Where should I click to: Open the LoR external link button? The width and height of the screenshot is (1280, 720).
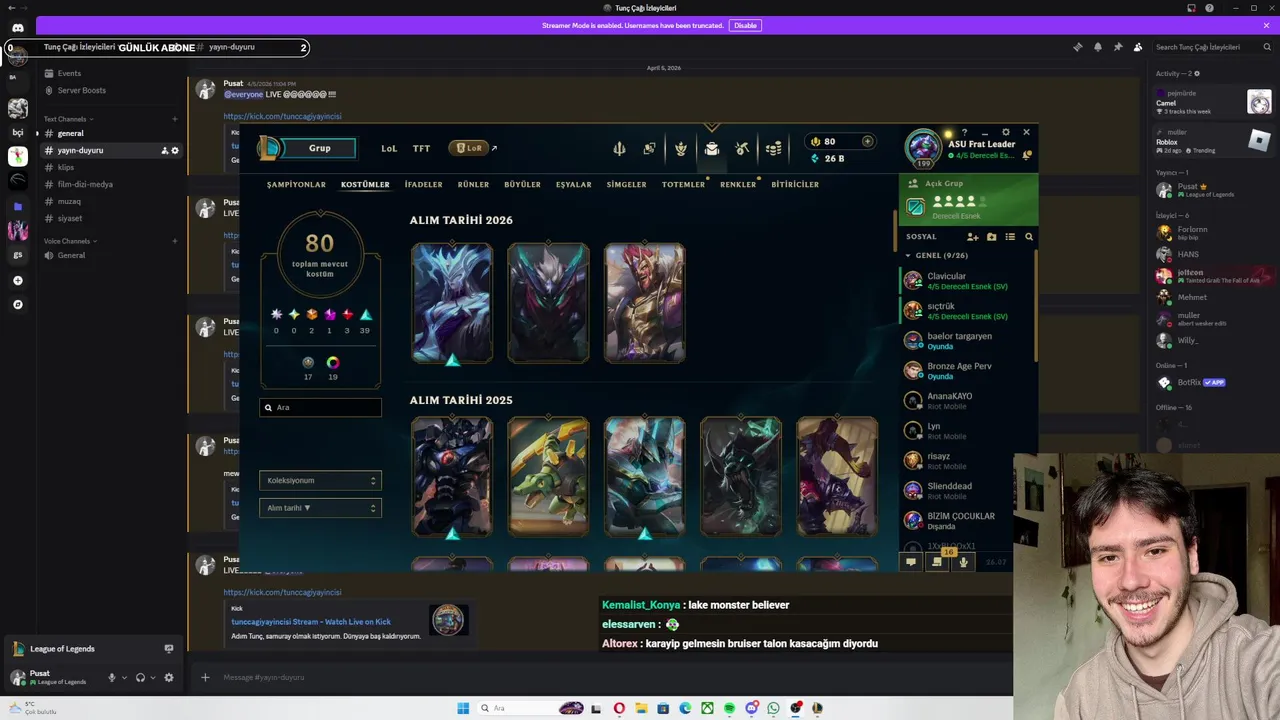(x=473, y=148)
